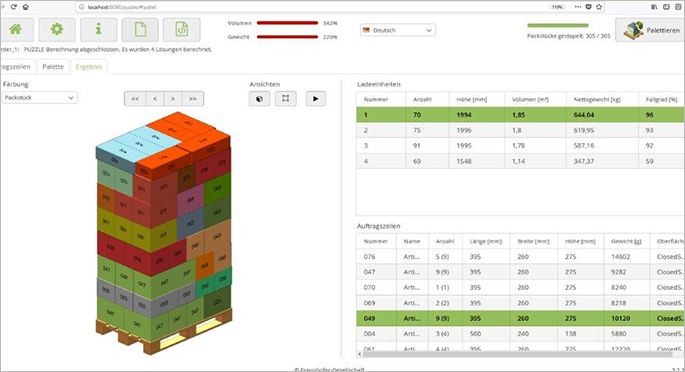685x372 pixels.
Task: Click the info icon button
Action: click(x=98, y=30)
